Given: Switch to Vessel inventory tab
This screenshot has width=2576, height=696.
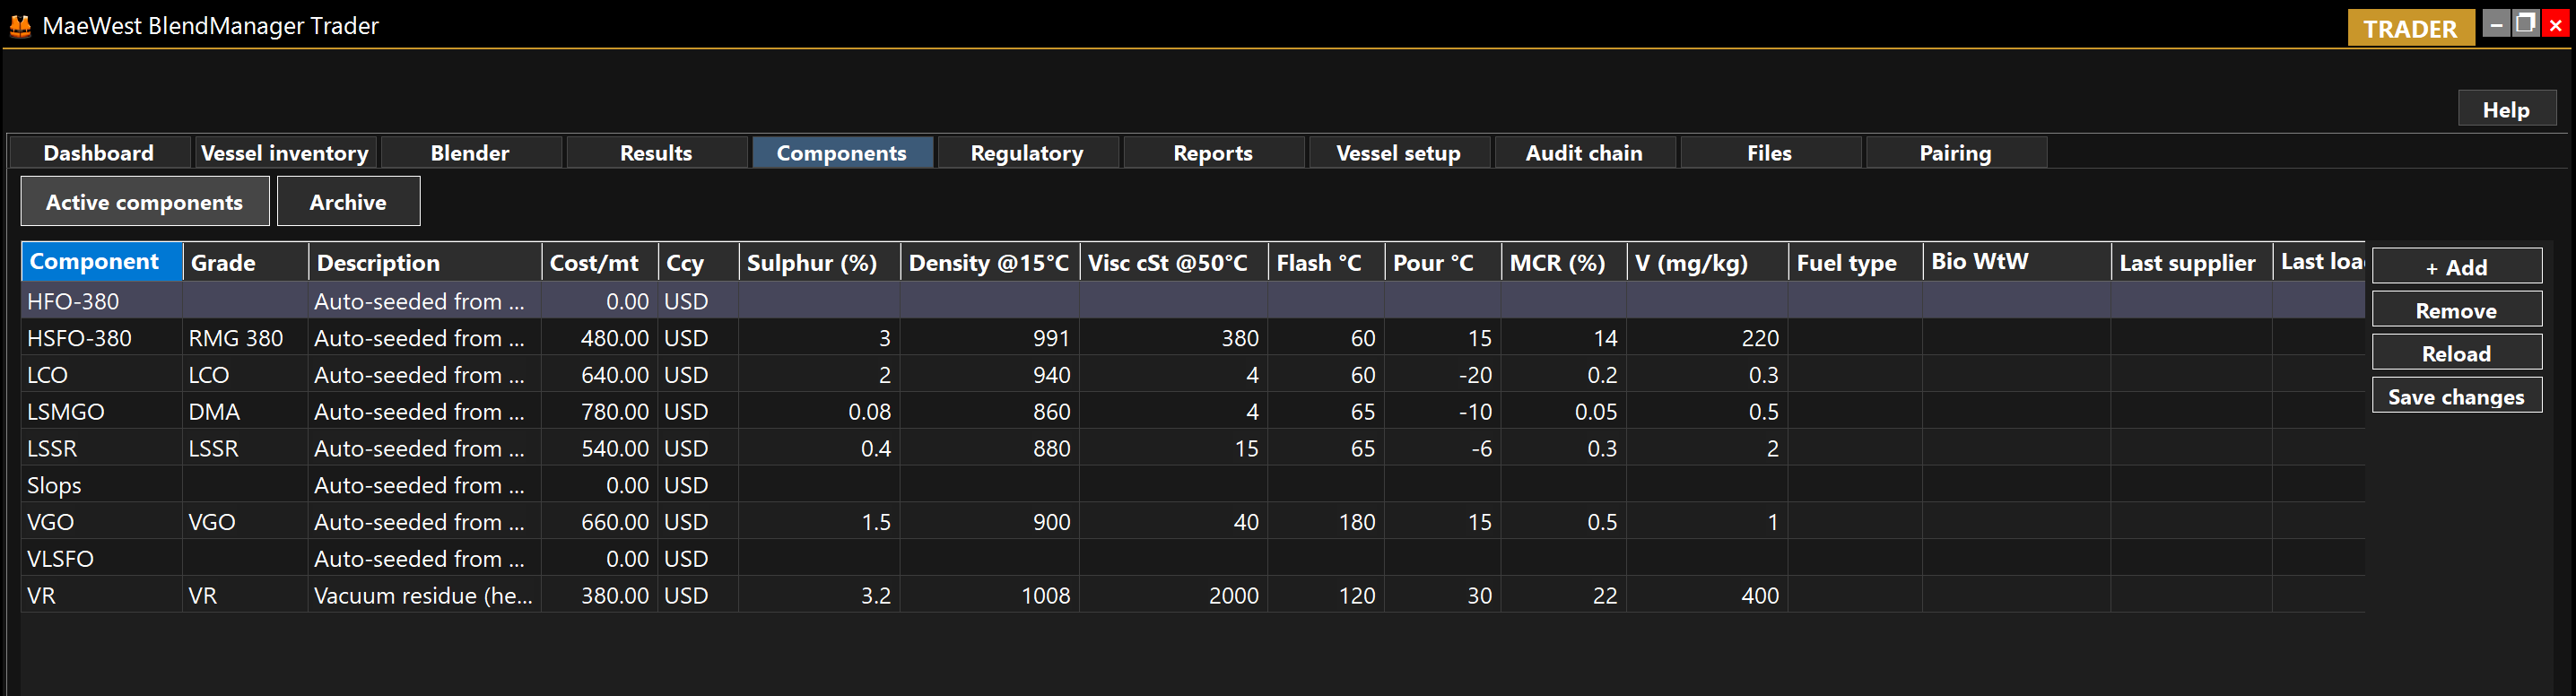Looking at the screenshot, I should click(x=285, y=153).
